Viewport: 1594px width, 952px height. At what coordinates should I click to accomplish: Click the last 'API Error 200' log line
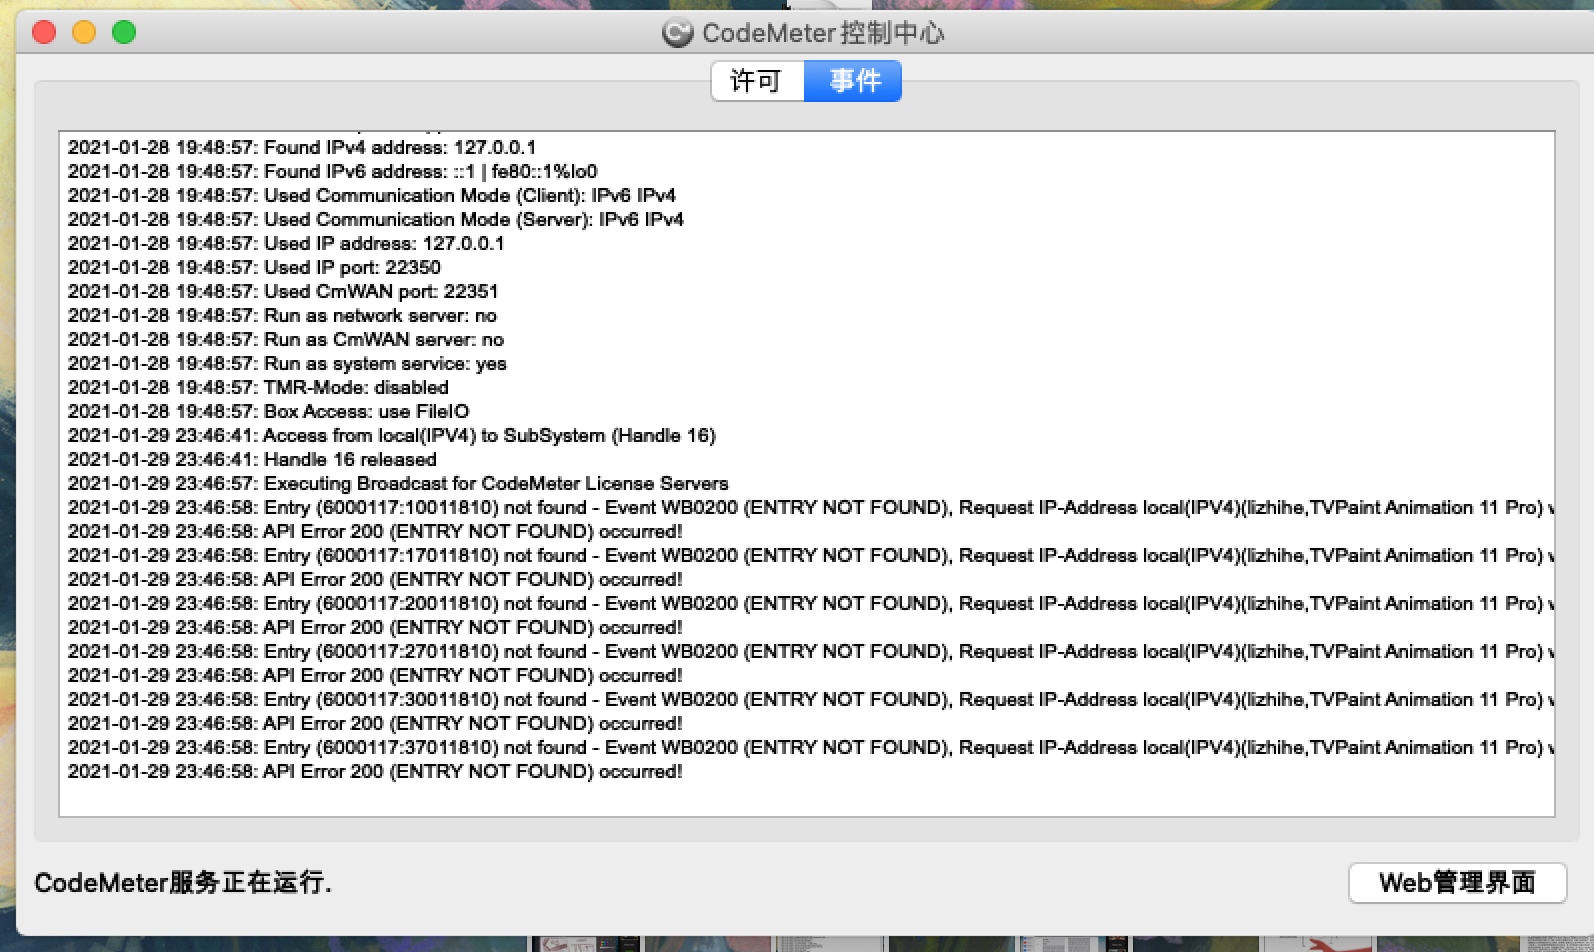tap(375, 771)
